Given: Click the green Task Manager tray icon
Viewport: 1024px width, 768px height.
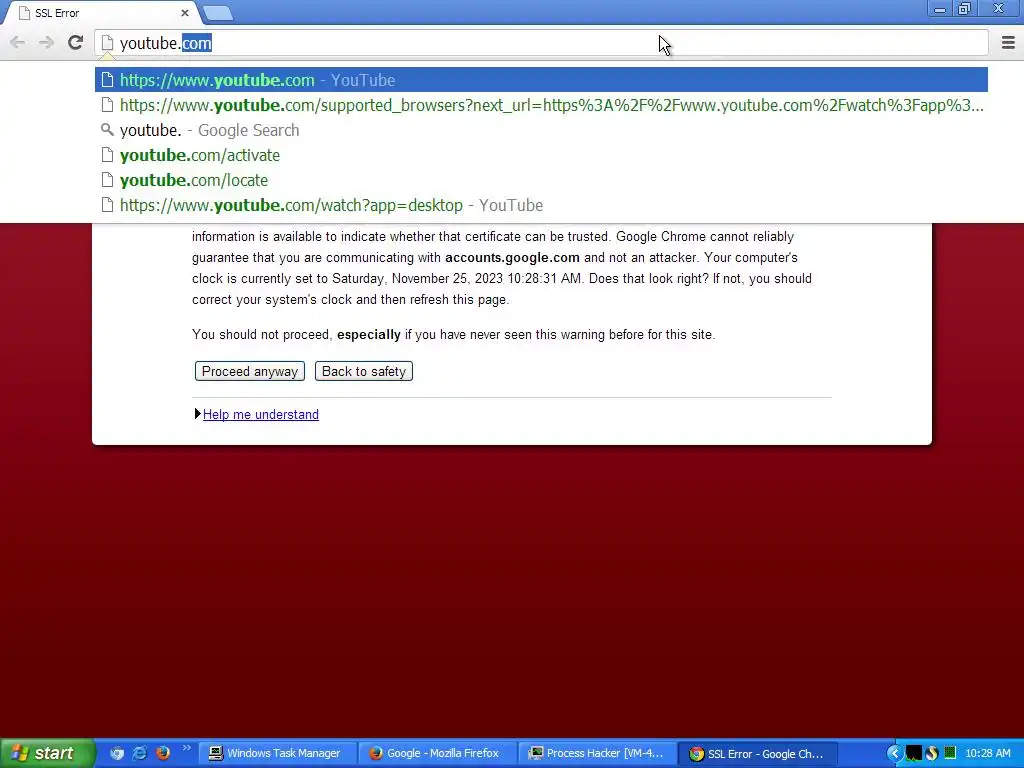Looking at the screenshot, I should pyautogui.click(x=950, y=753).
